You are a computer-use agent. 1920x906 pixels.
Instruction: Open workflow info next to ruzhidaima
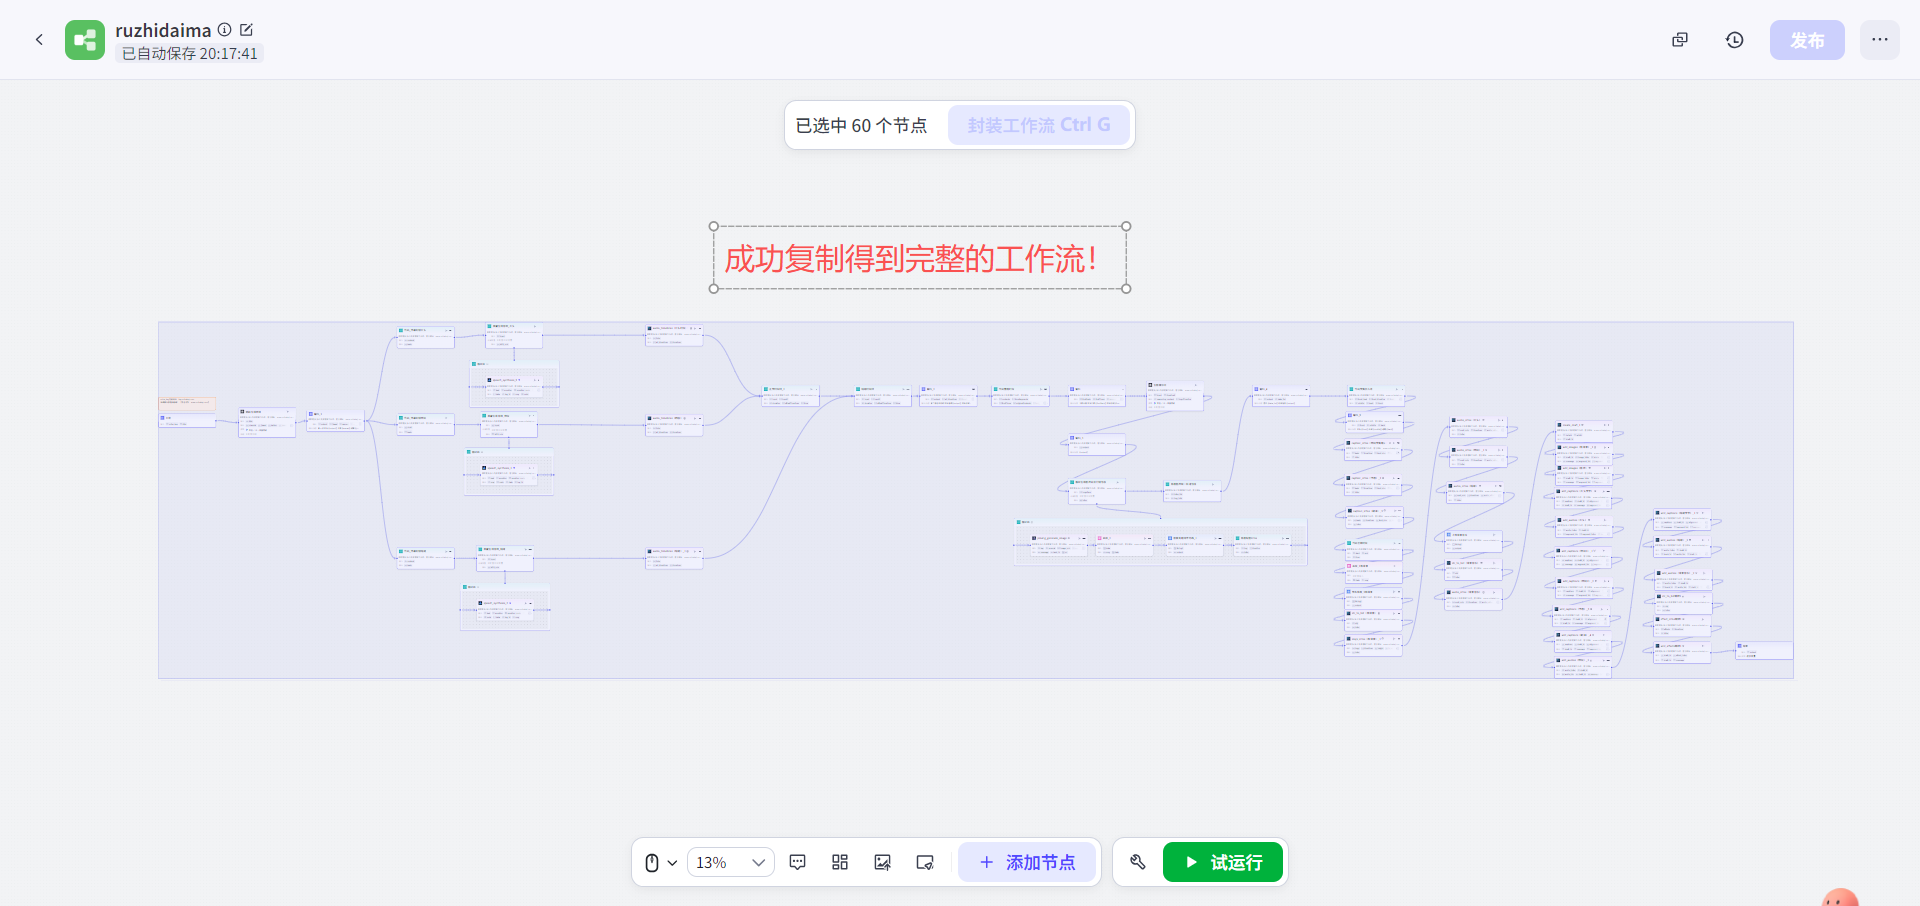pyautogui.click(x=225, y=30)
